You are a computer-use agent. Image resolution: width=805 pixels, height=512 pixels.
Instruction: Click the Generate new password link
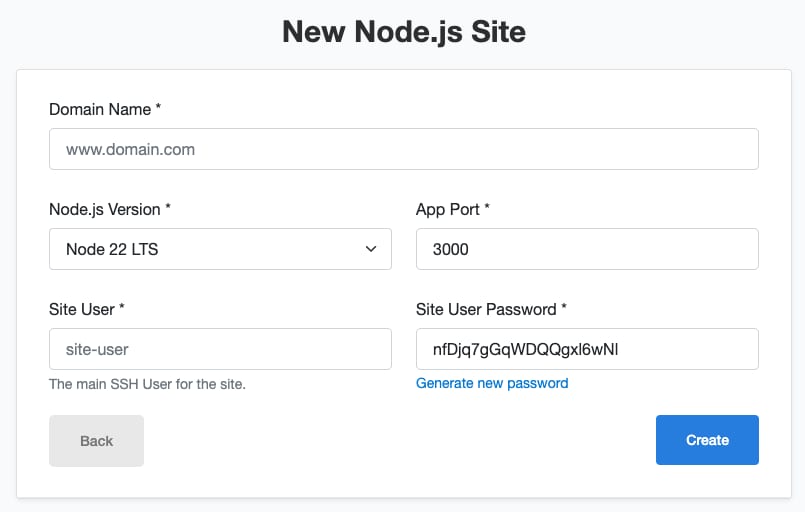(x=492, y=383)
